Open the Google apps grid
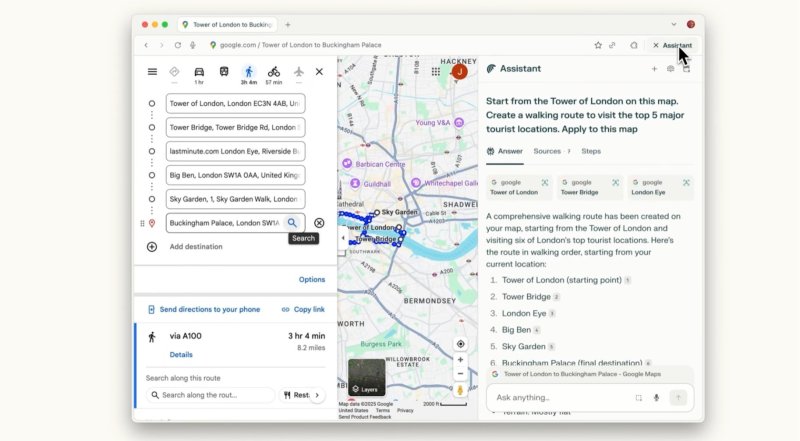 [436, 71]
